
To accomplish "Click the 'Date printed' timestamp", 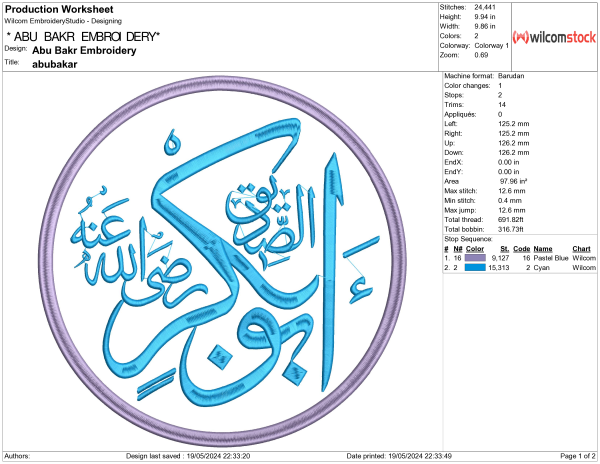I will click(x=399, y=456).
